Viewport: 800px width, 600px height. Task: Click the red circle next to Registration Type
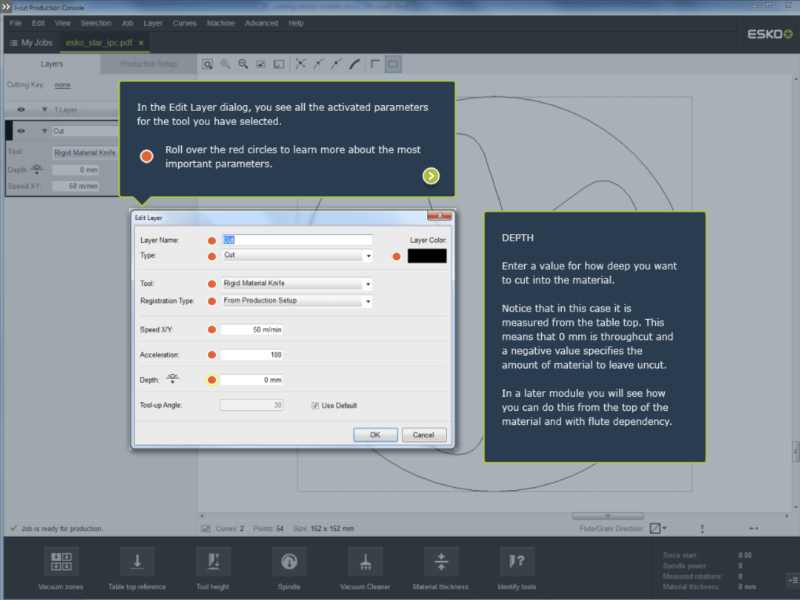click(x=212, y=301)
